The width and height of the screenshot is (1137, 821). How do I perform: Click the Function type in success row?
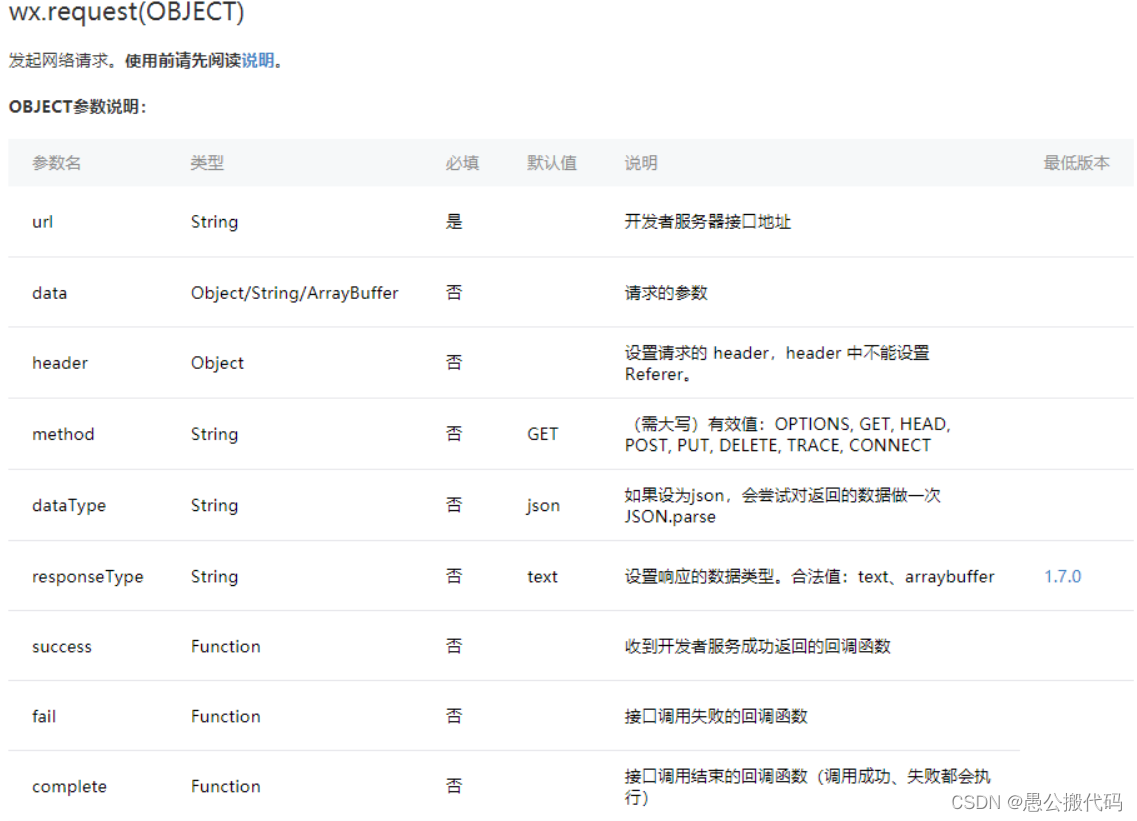tap(226, 647)
